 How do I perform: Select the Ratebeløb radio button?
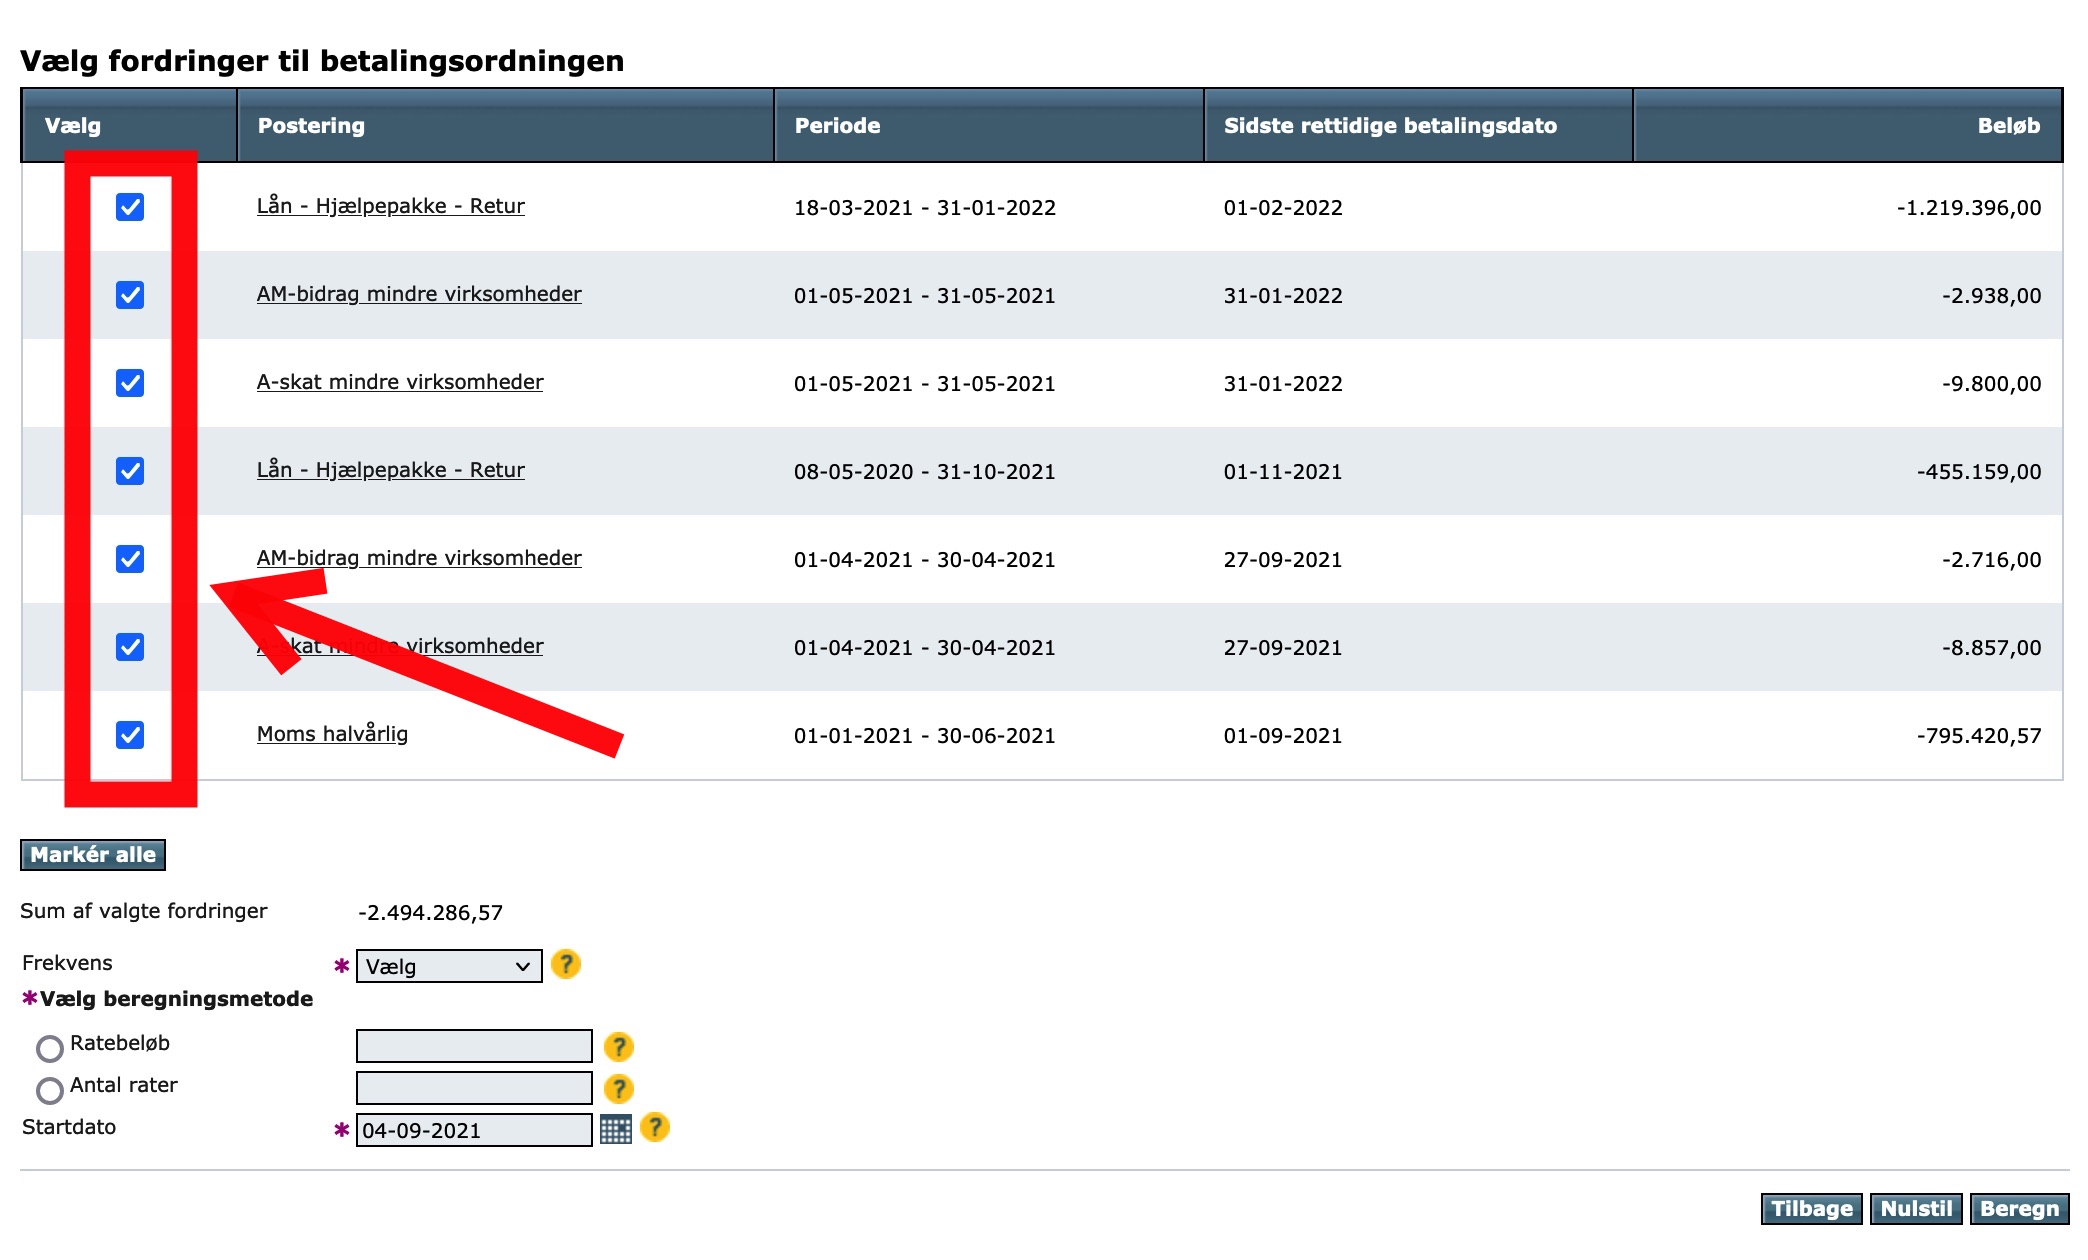coord(50,1048)
